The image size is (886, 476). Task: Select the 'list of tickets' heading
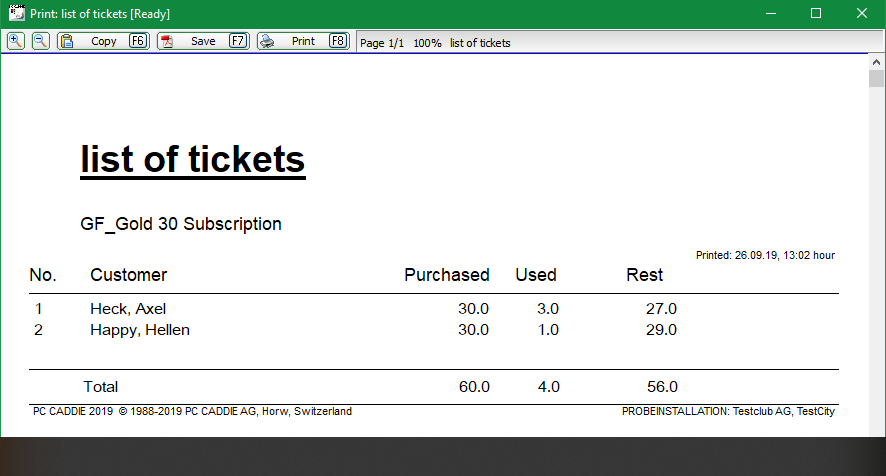(193, 159)
